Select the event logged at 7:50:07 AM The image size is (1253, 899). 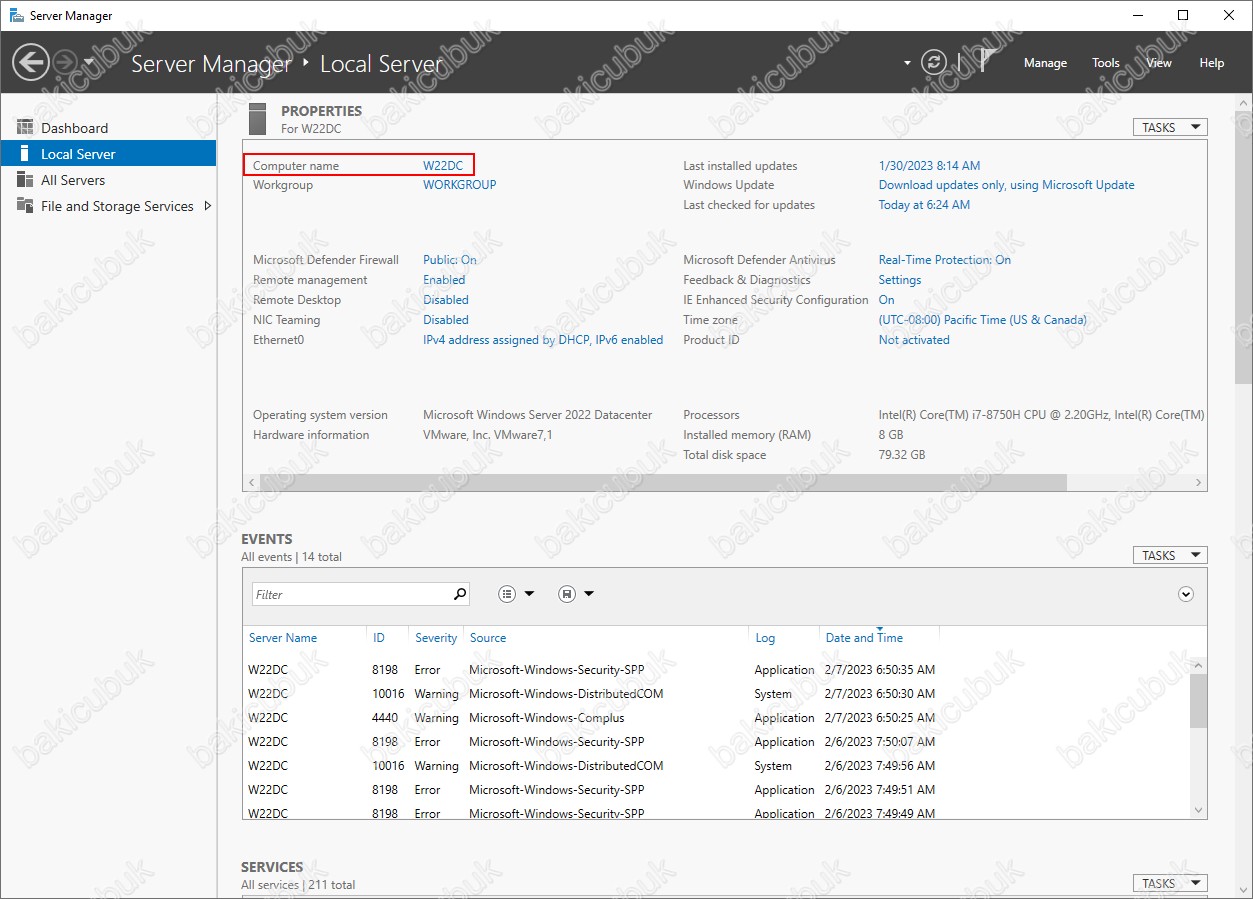(717, 742)
